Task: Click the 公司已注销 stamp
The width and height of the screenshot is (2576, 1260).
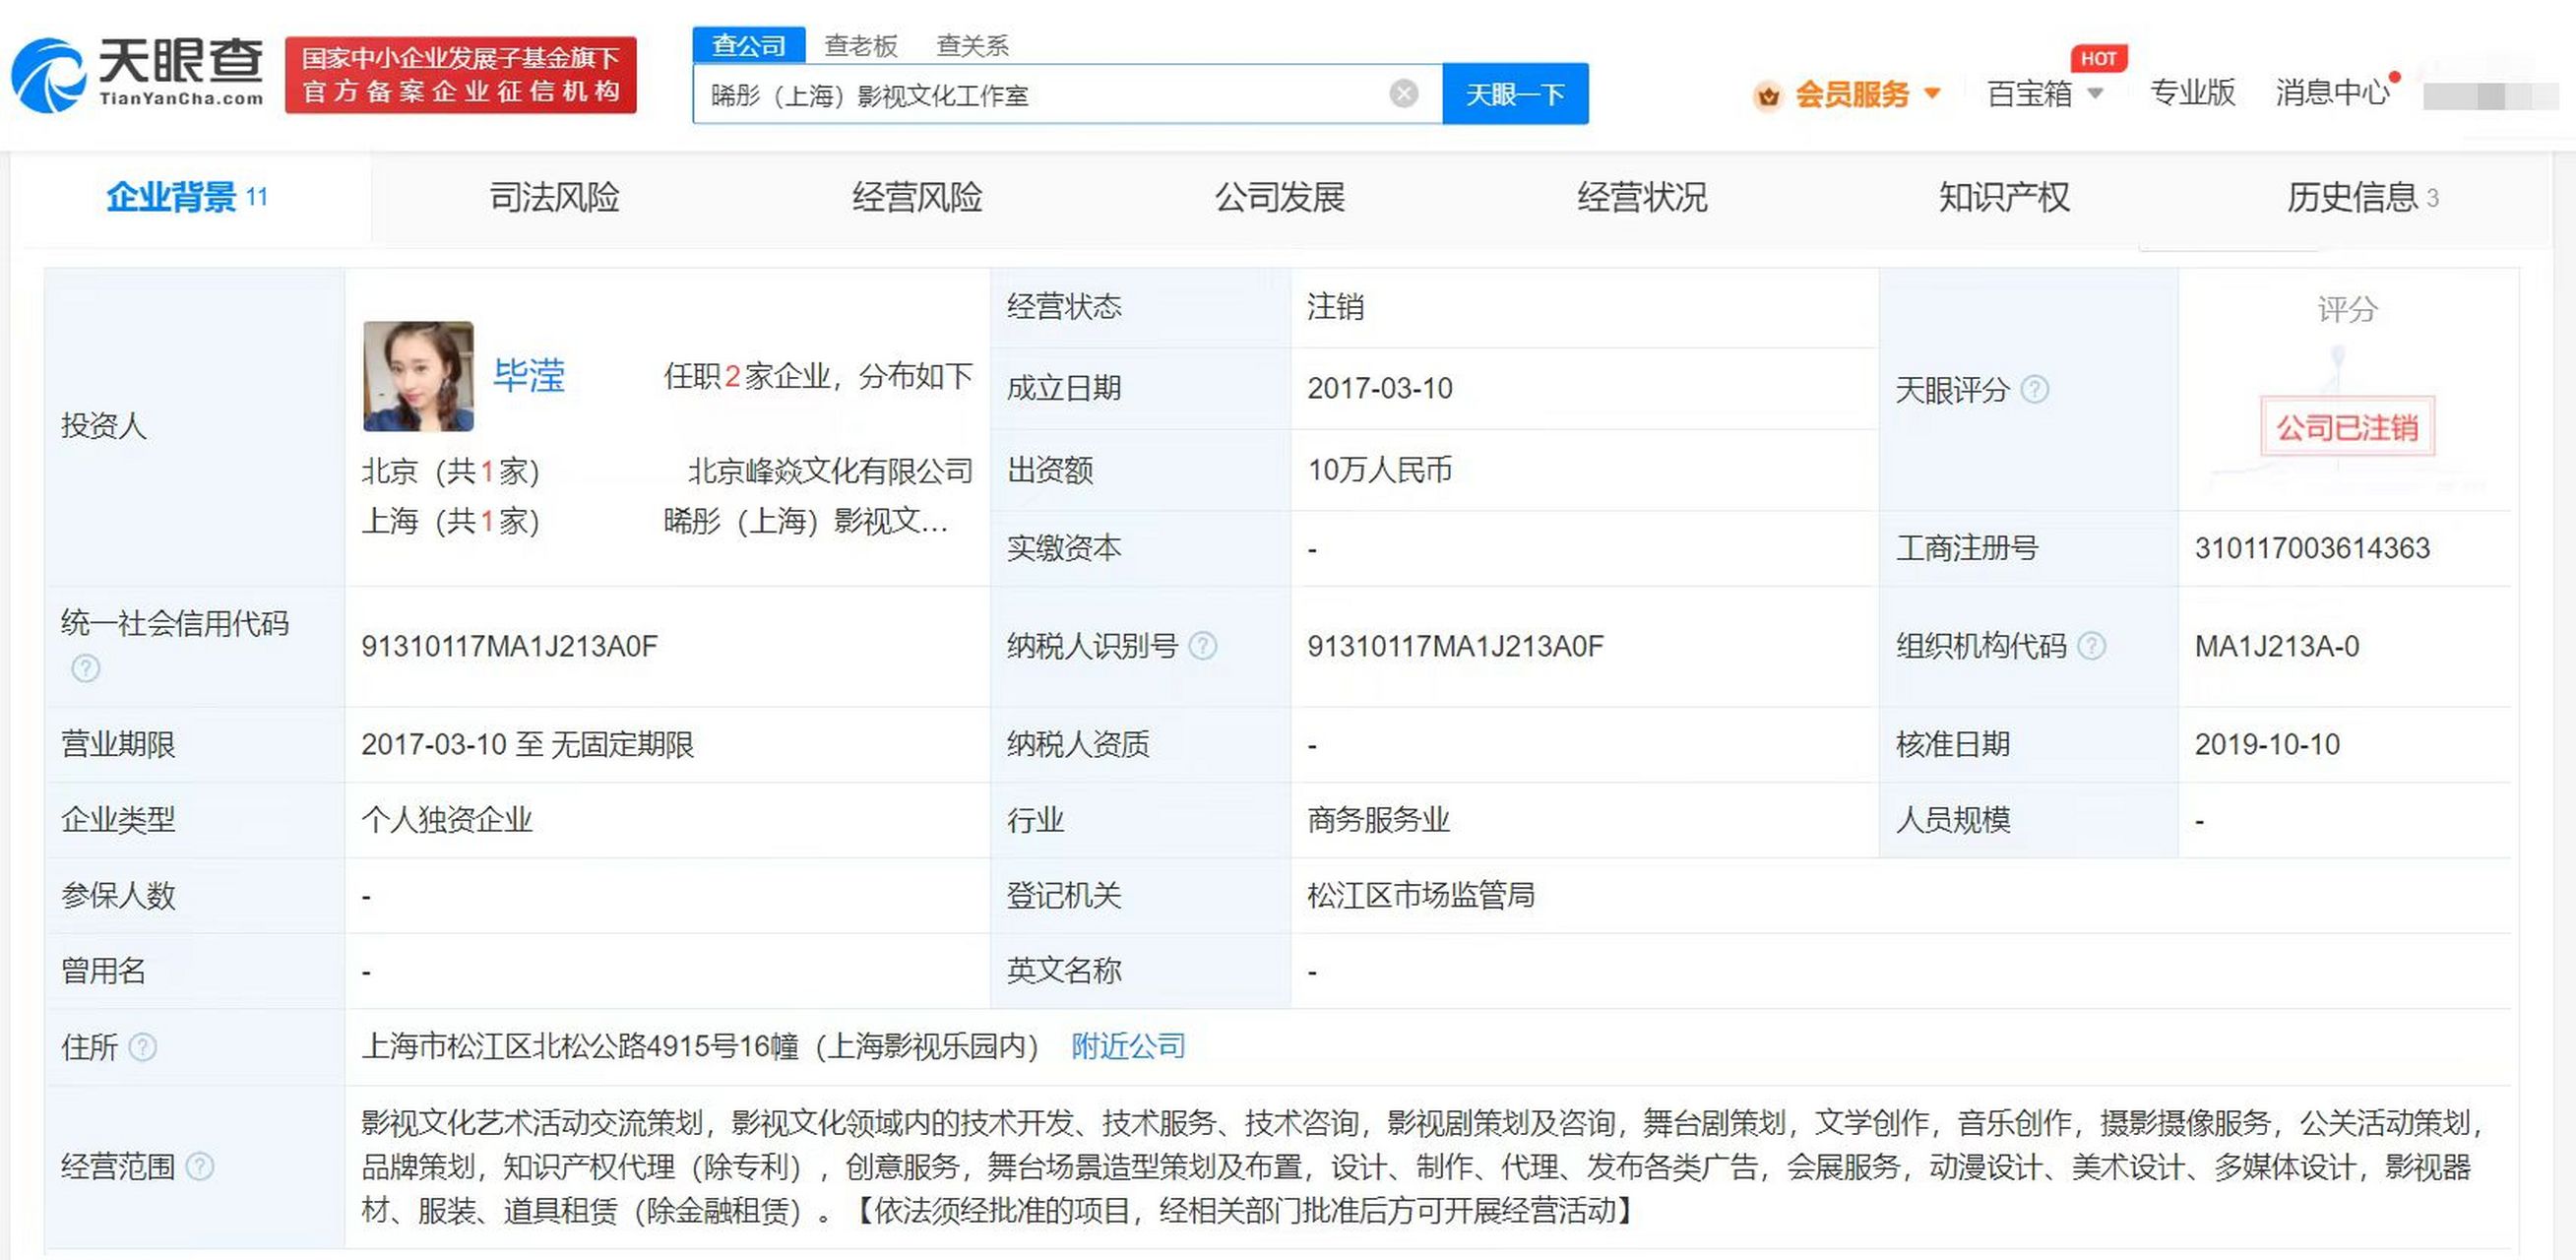Action: coord(2347,428)
